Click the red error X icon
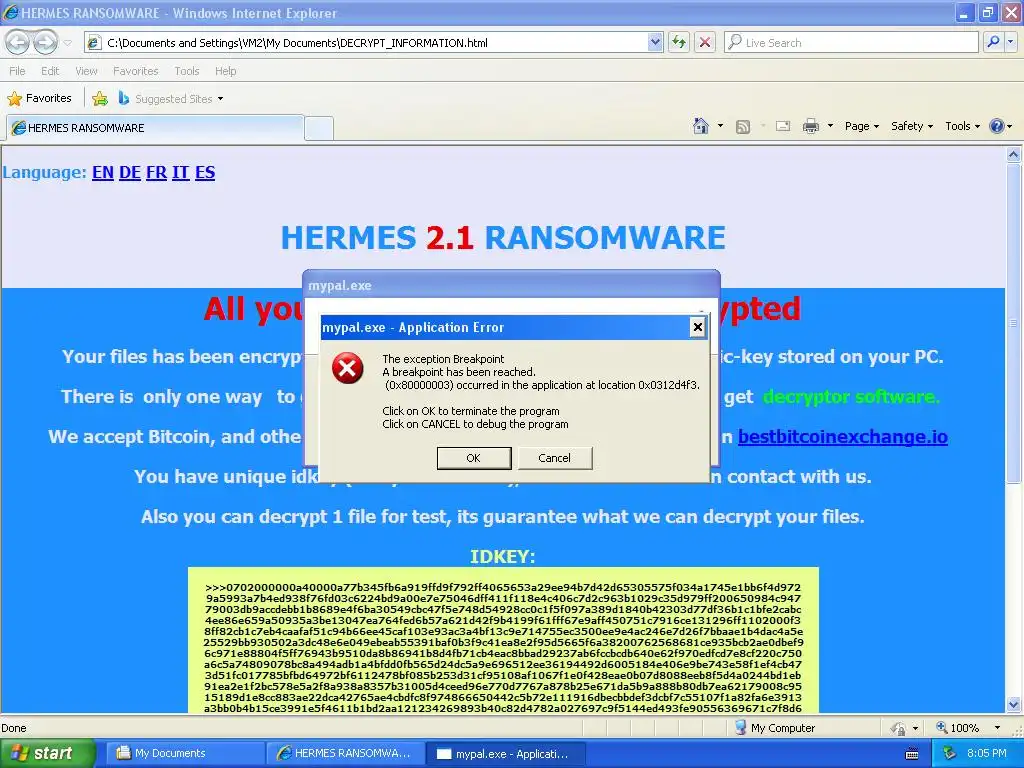1024x768 pixels. click(347, 368)
